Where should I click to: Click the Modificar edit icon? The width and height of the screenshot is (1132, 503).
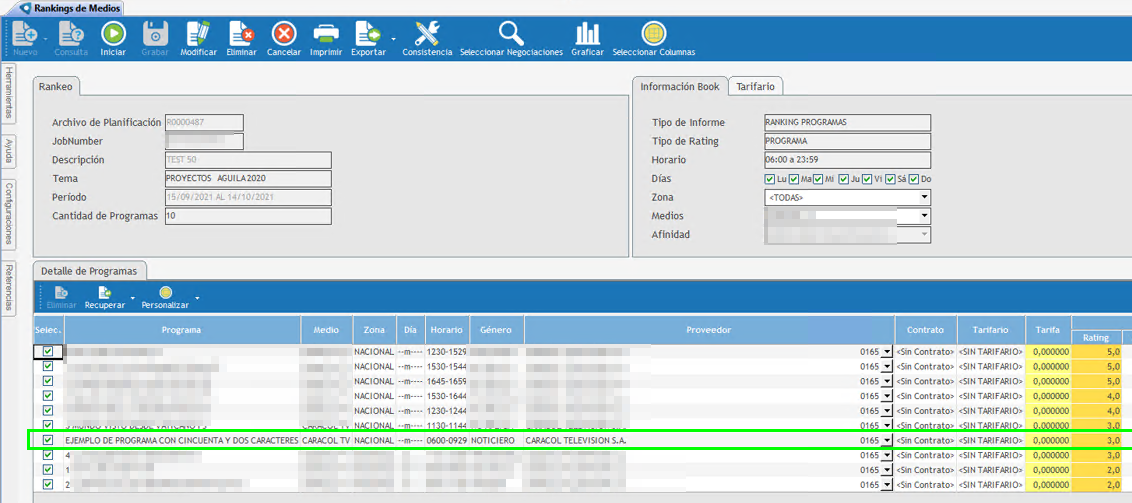click(x=198, y=33)
